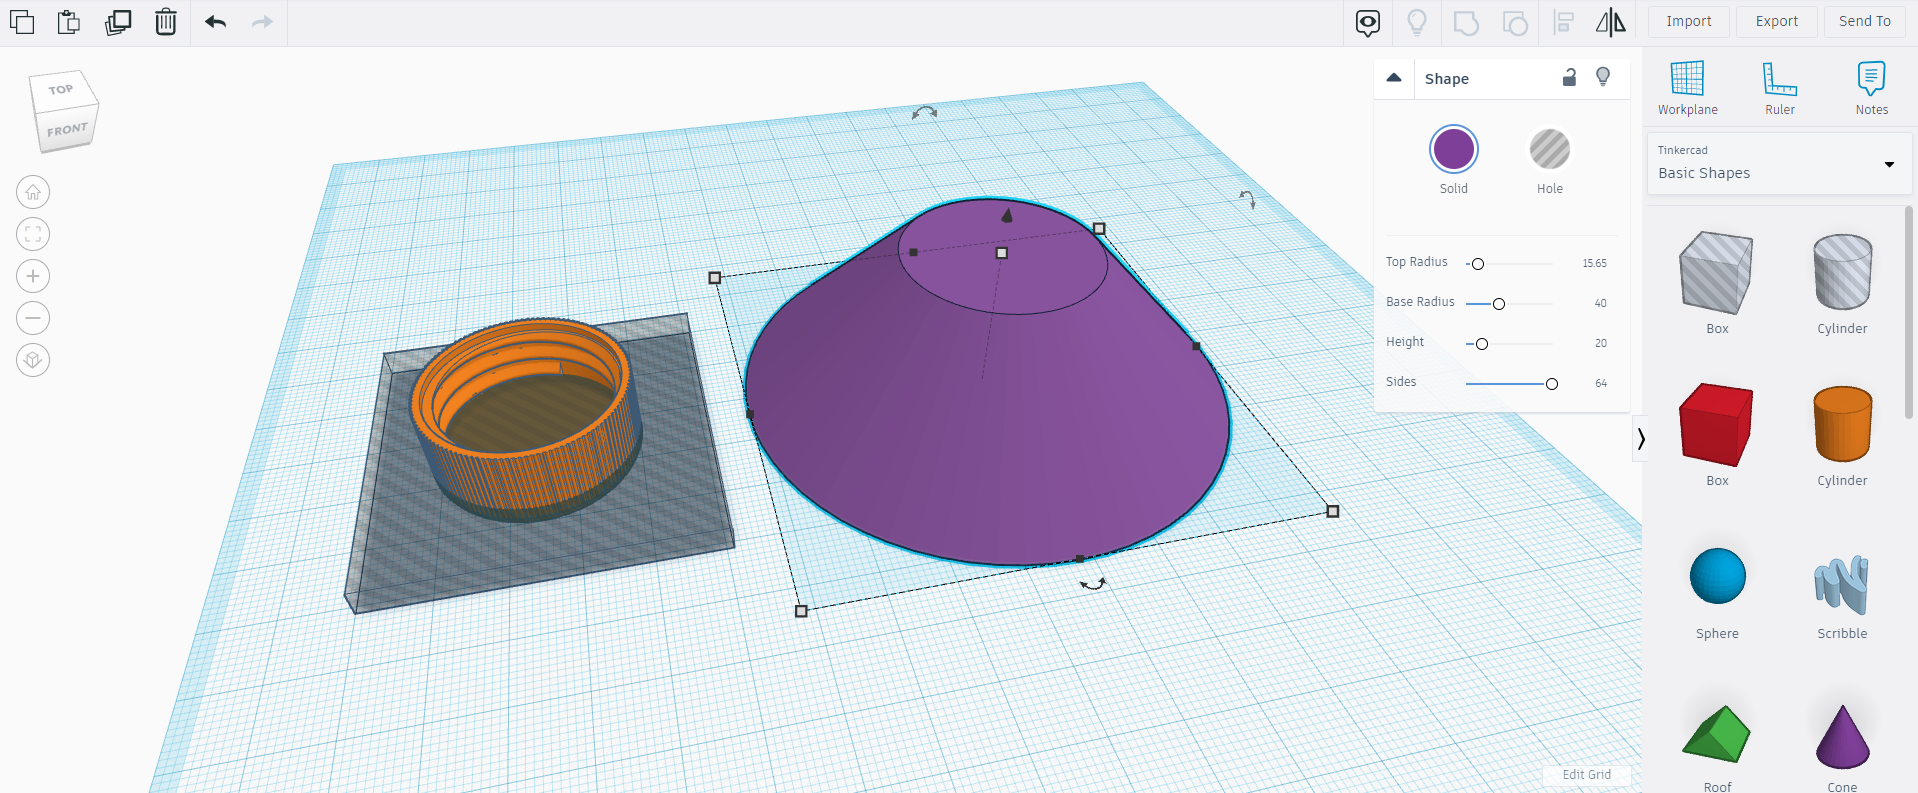Click the shapes panel scrollbar
The height and width of the screenshot is (793, 1918).
click(1909, 312)
